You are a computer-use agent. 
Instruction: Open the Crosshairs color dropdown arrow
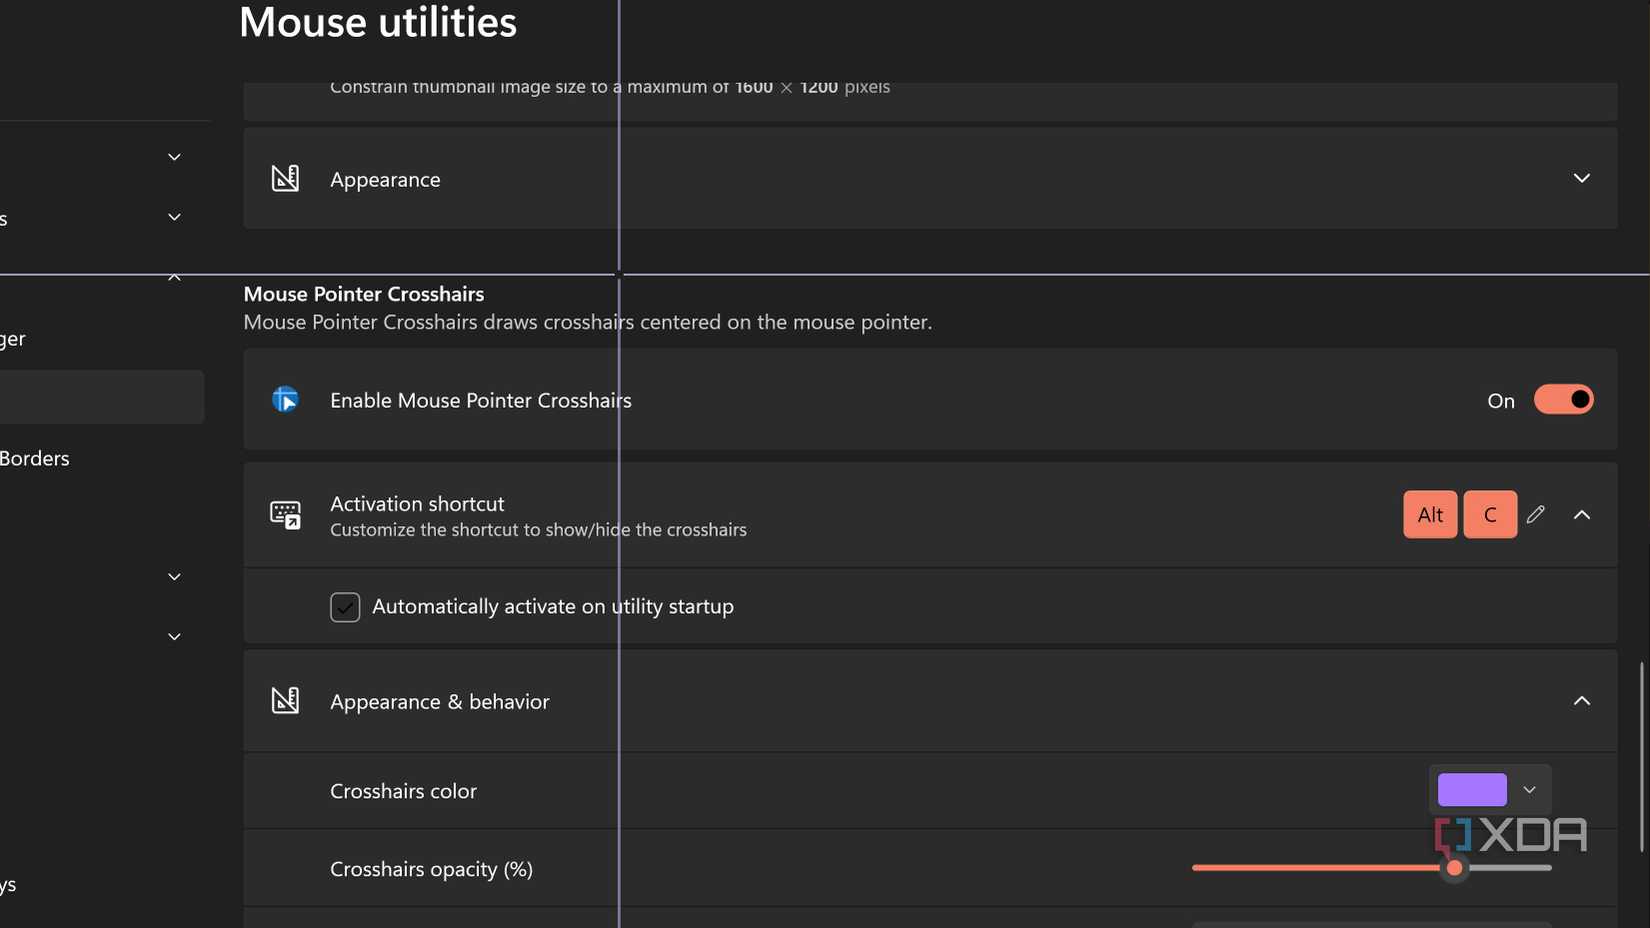click(1529, 790)
